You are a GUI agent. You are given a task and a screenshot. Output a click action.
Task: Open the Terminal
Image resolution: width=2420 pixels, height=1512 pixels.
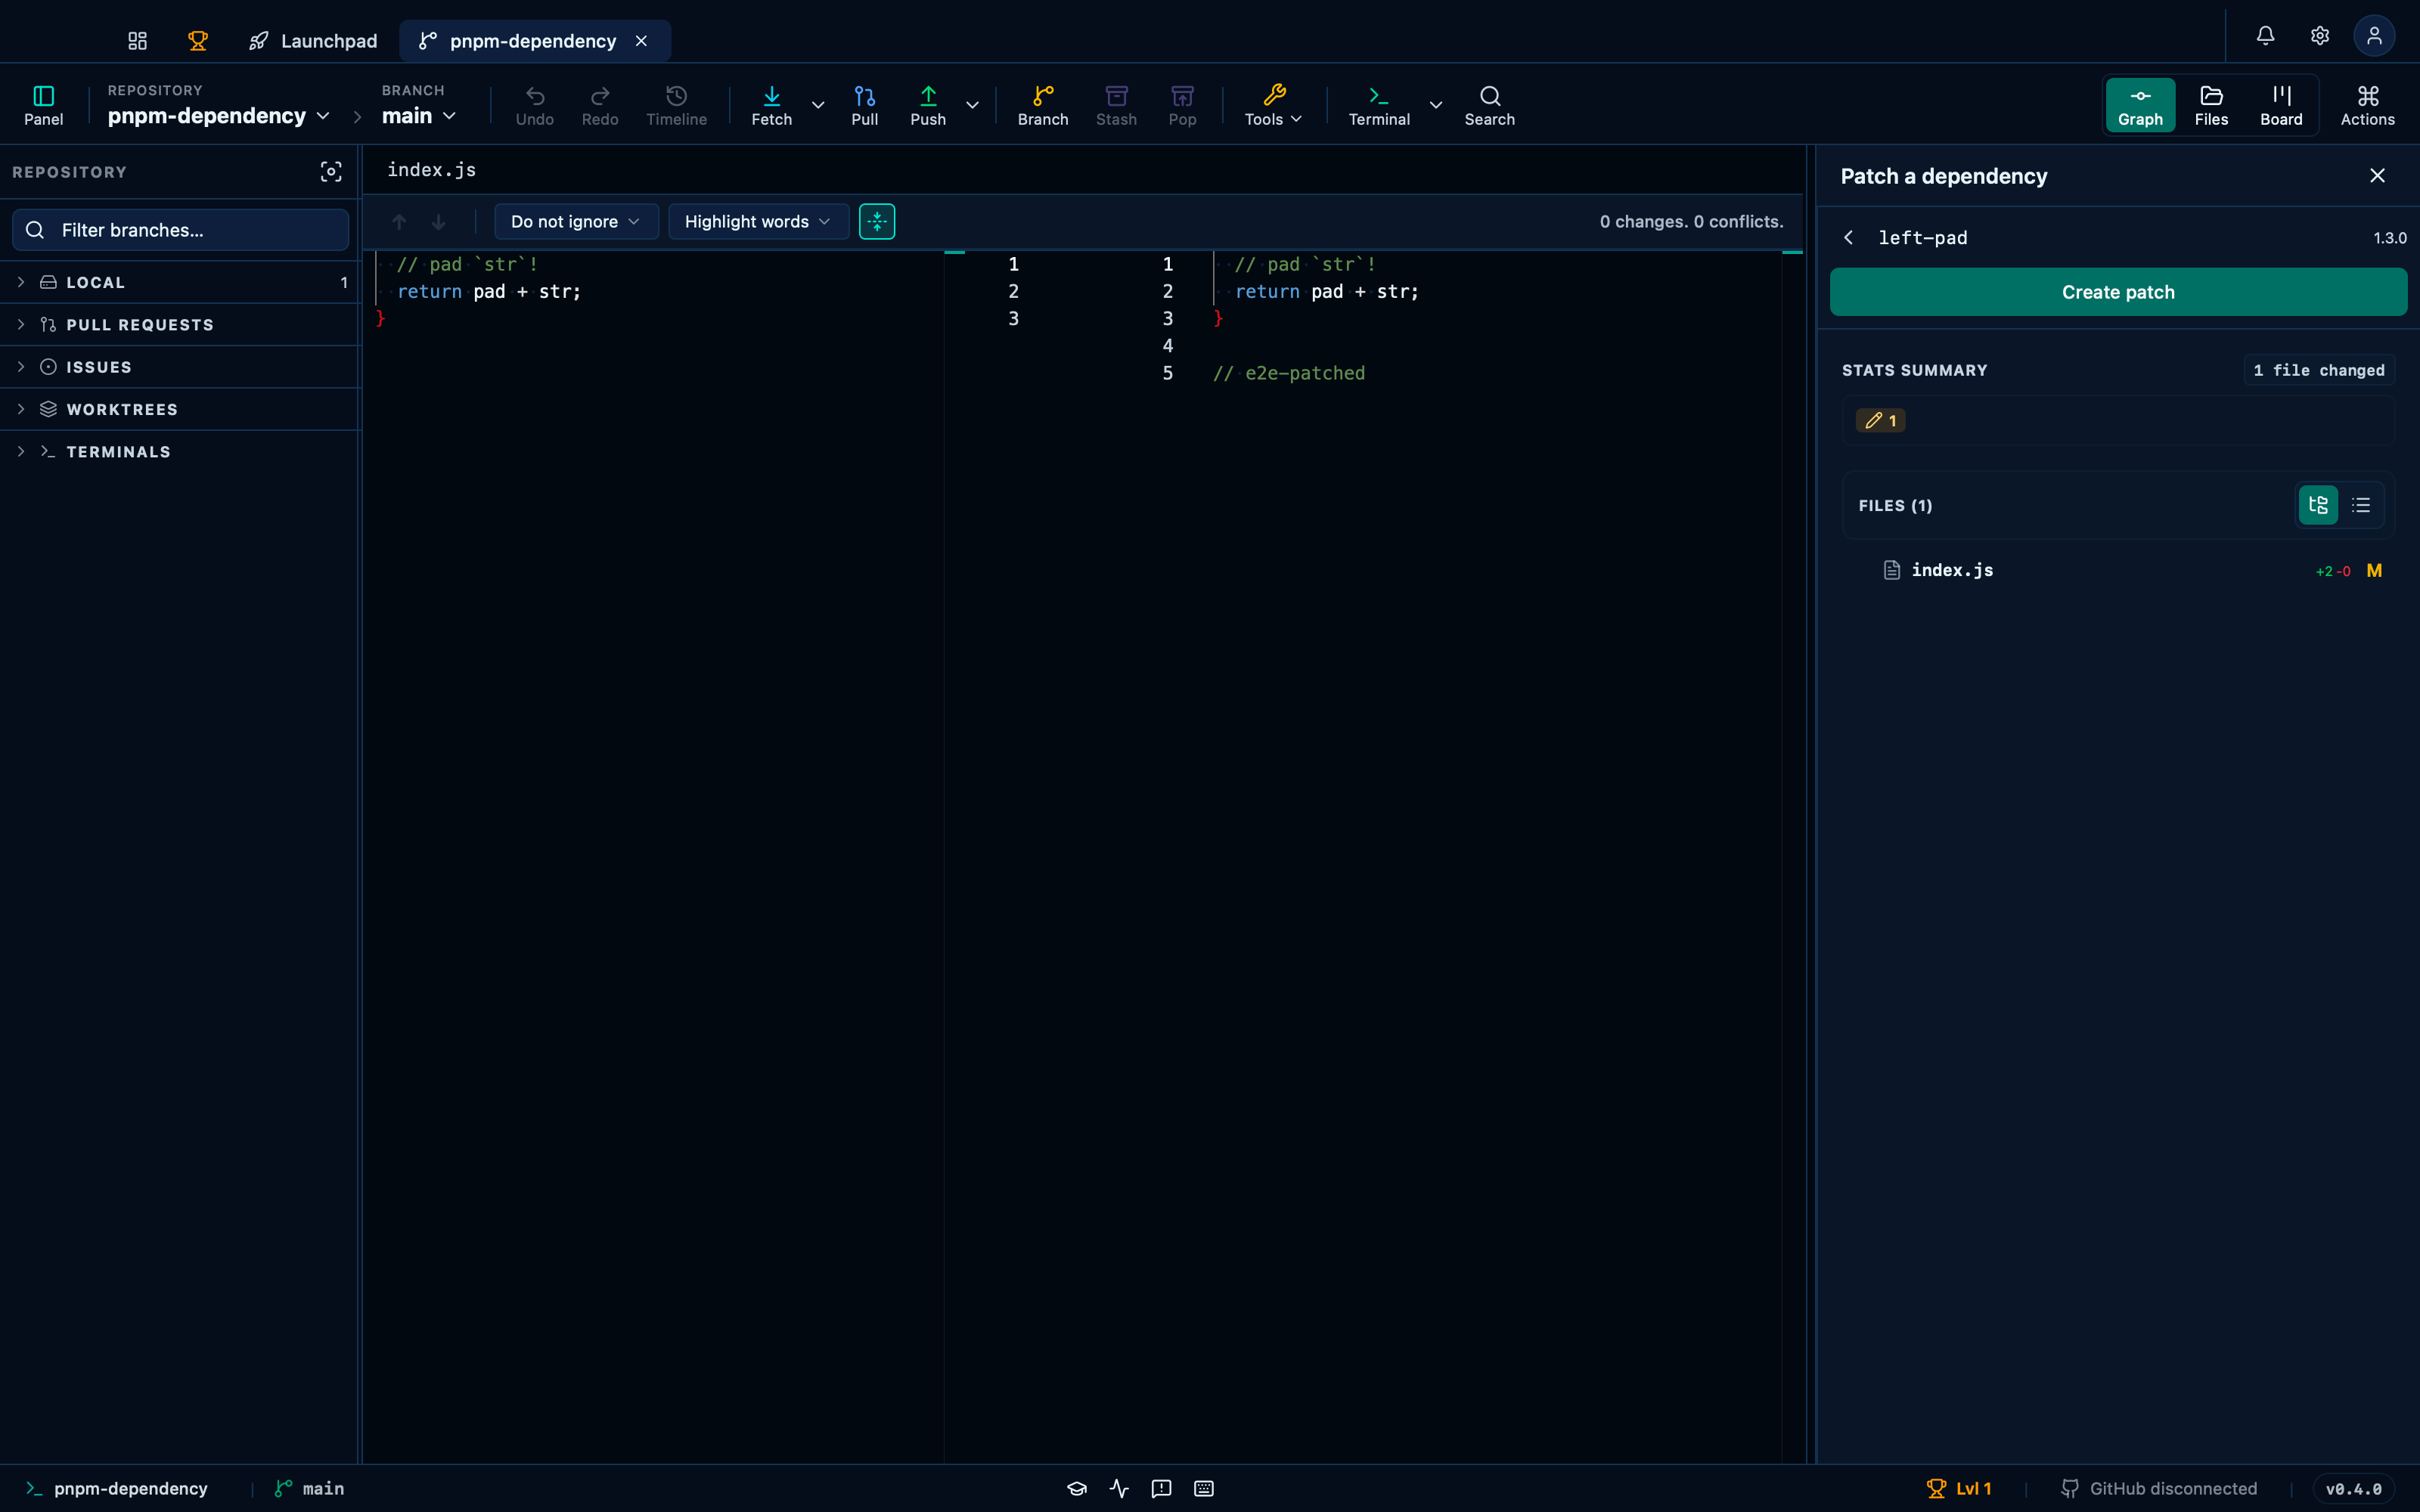click(x=1379, y=105)
